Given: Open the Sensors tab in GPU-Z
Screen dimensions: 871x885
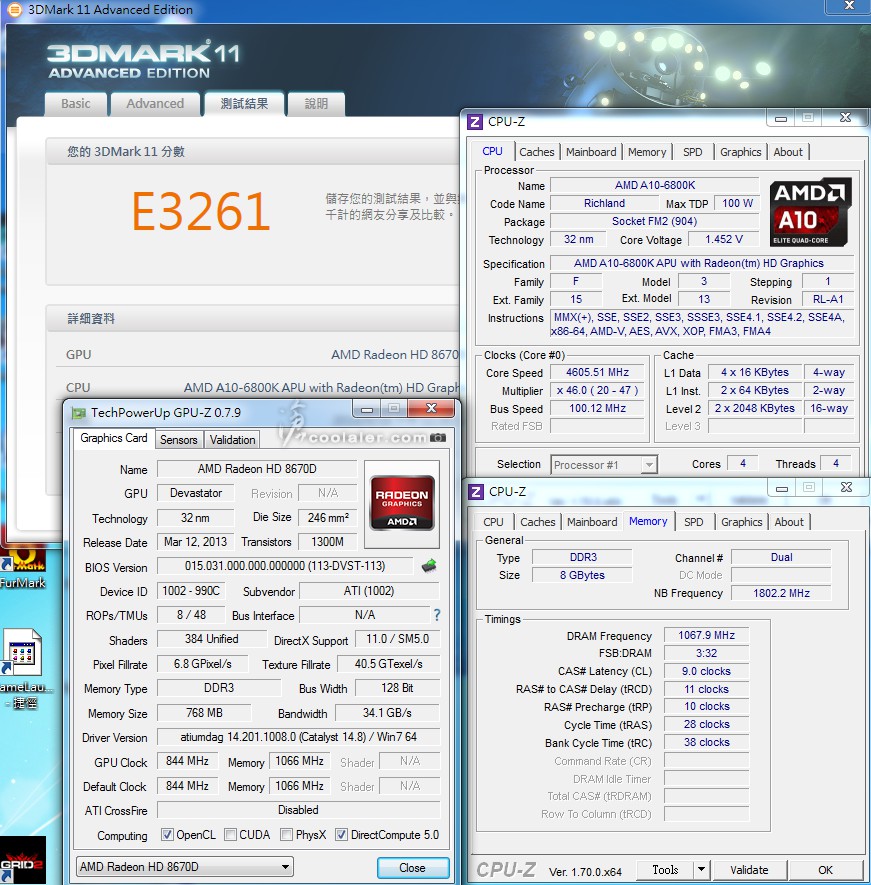Looking at the screenshot, I should coord(178,440).
